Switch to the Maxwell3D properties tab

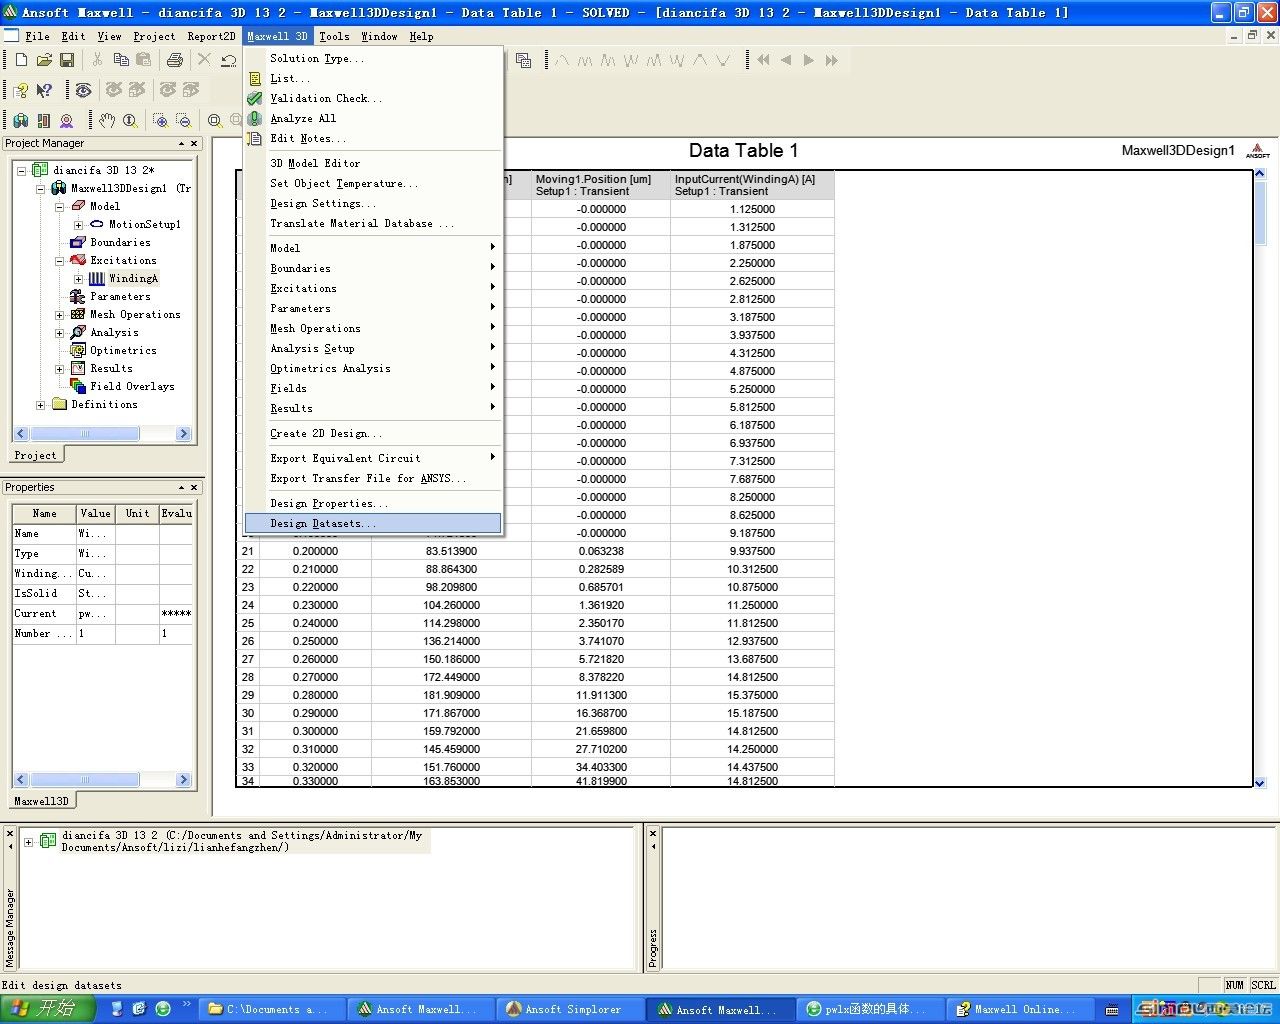tap(42, 801)
